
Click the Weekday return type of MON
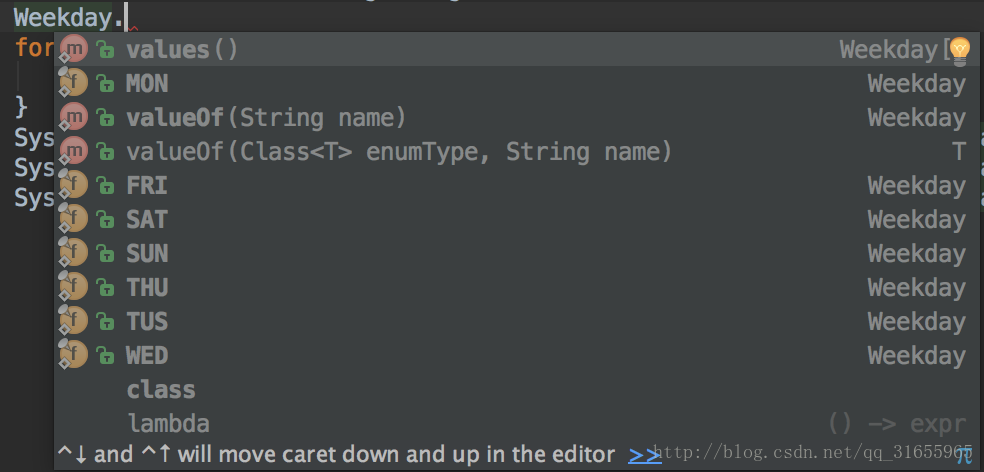pyautogui.click(x=916, y=83)
